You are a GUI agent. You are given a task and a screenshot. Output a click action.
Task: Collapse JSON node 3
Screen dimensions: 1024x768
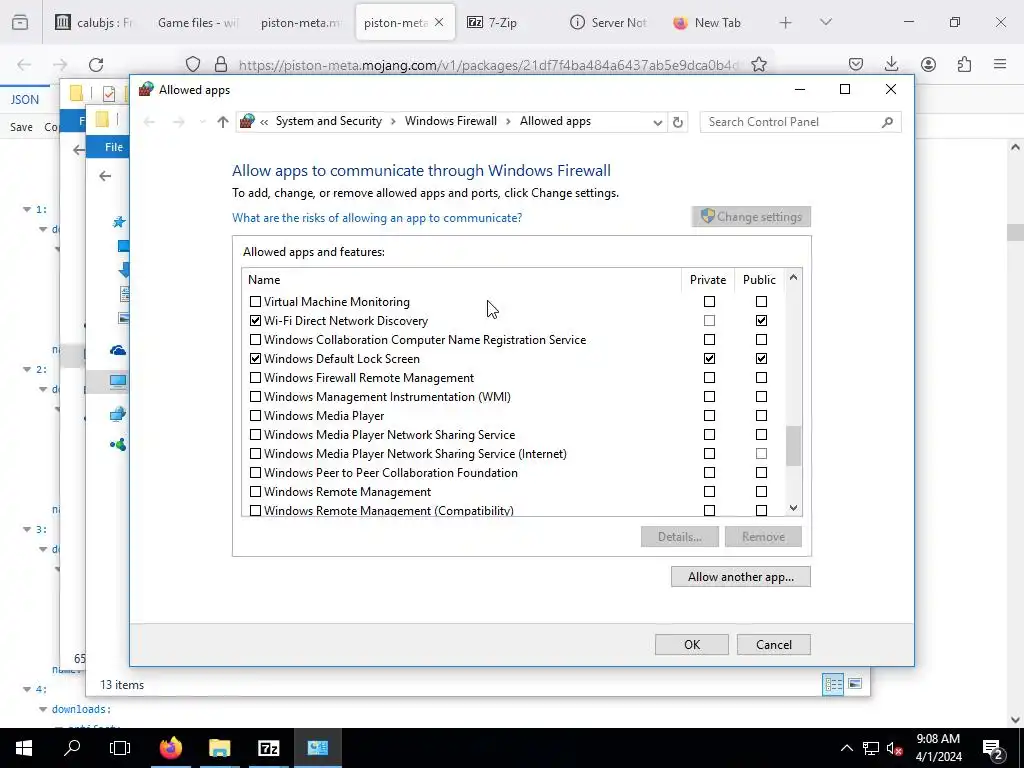click(x=27, y=530)
